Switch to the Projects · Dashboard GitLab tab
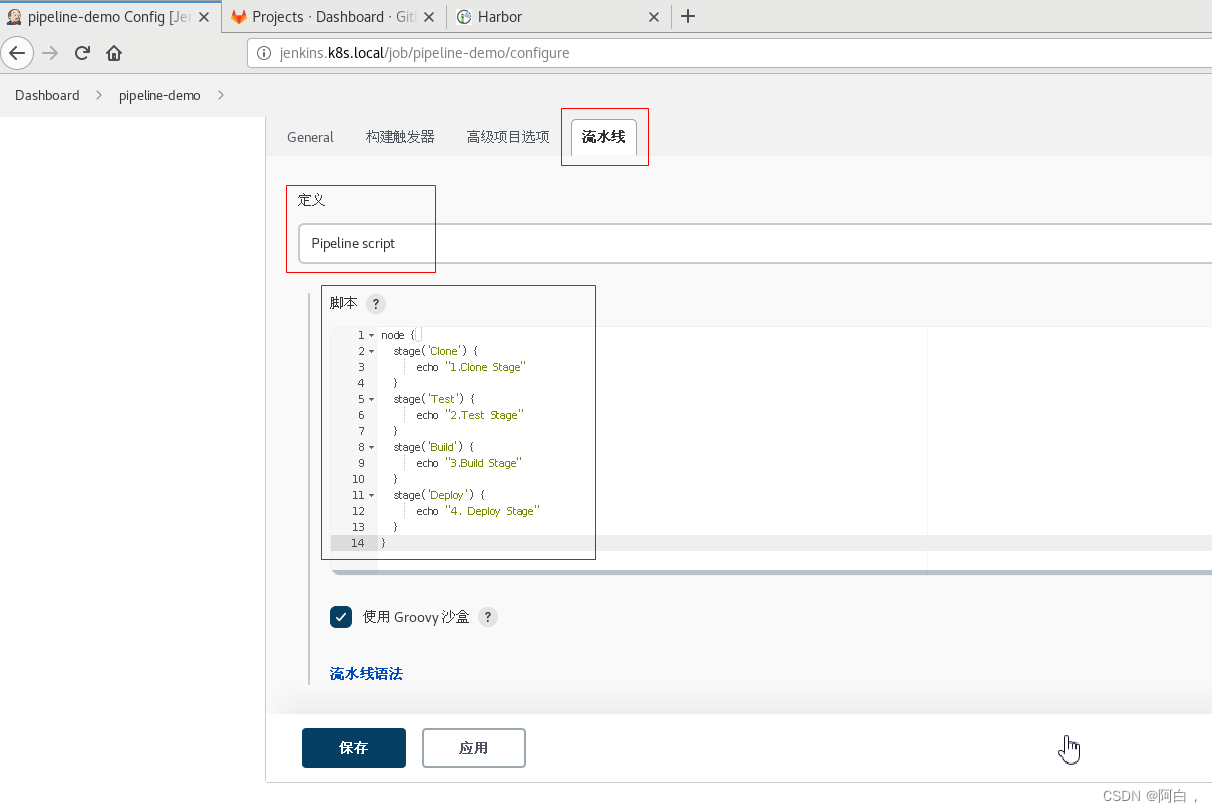Screen dimensions: 1212x812 [335, 16]
